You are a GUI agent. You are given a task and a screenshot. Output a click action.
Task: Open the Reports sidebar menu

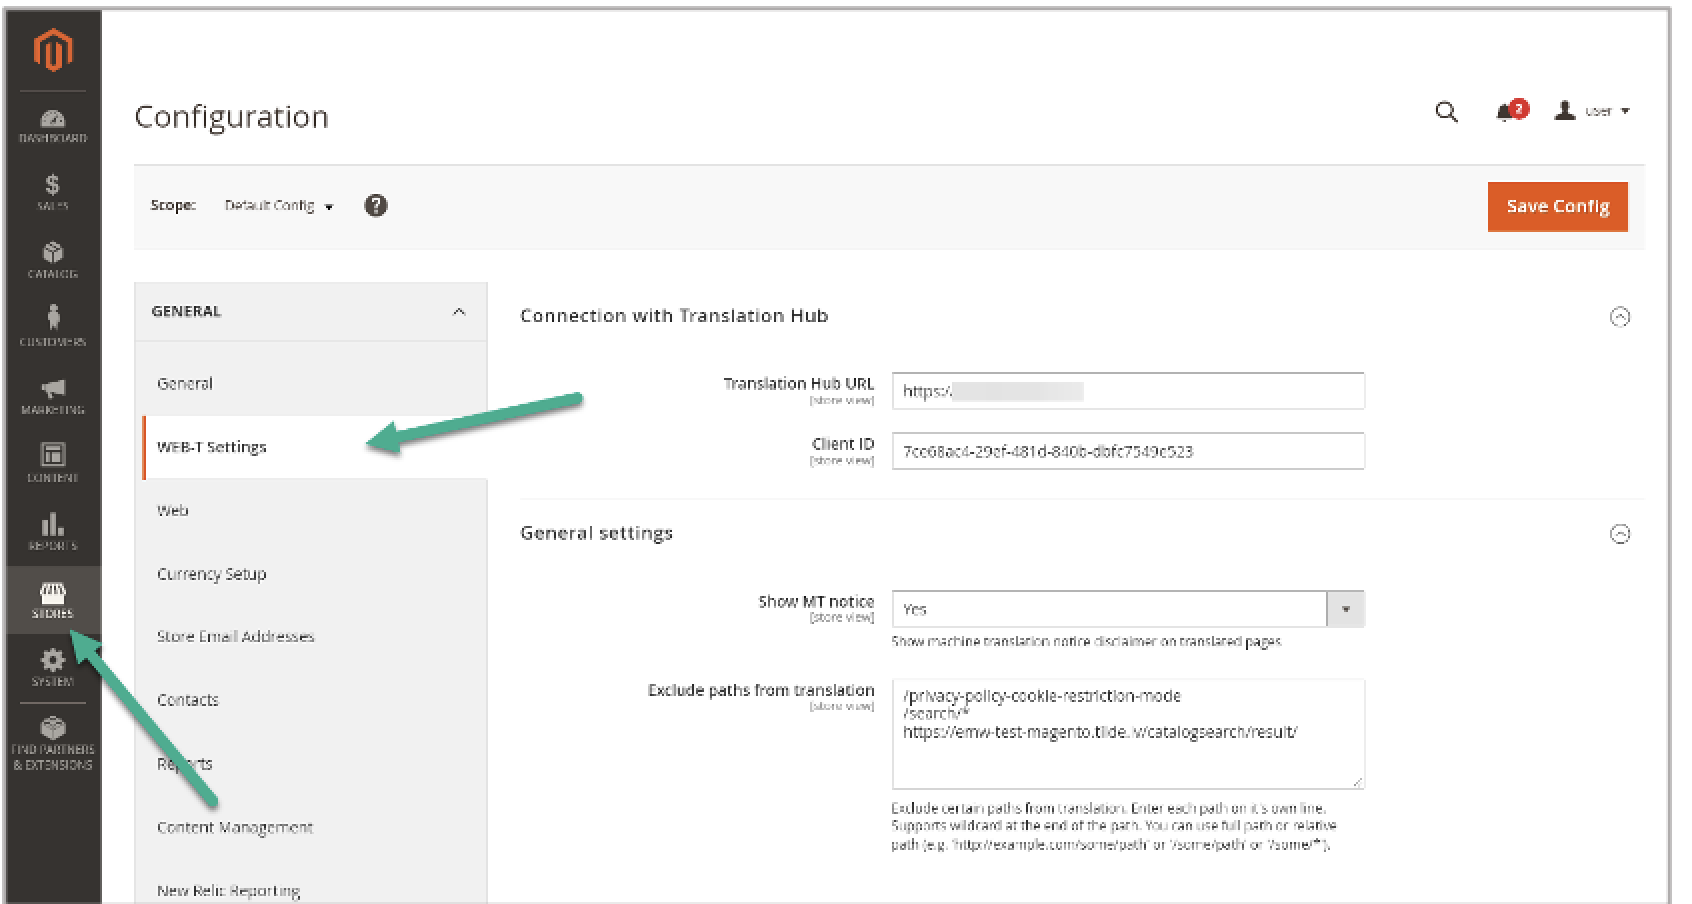point(53,532)
